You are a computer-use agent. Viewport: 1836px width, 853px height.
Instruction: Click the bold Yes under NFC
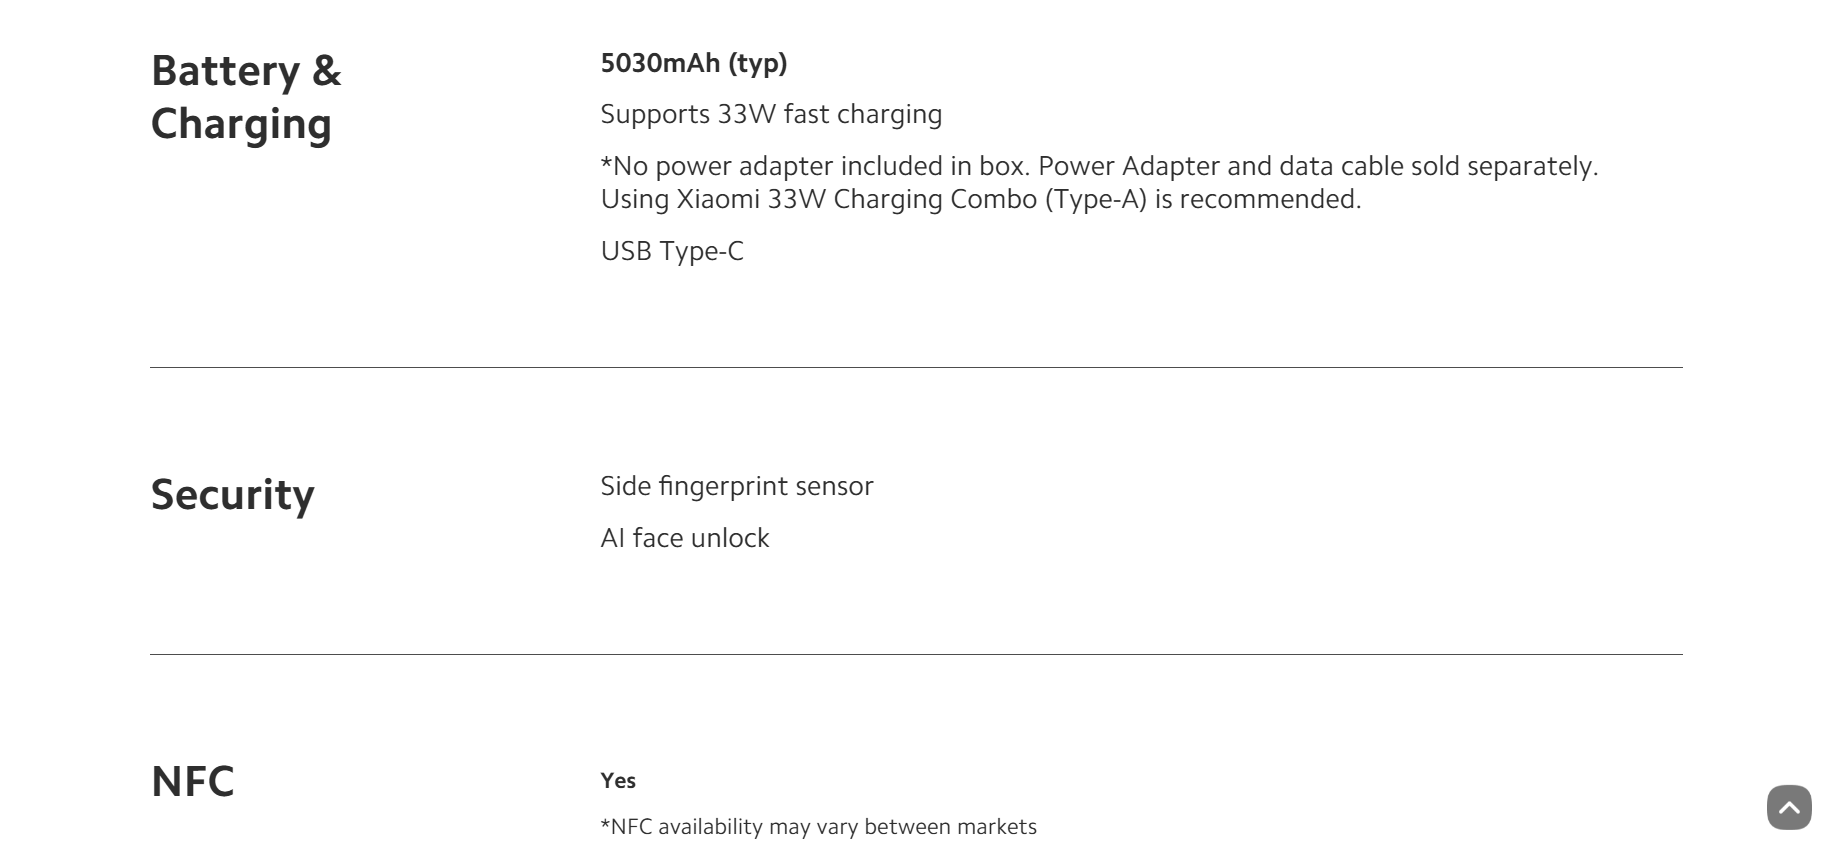(618, 781)
